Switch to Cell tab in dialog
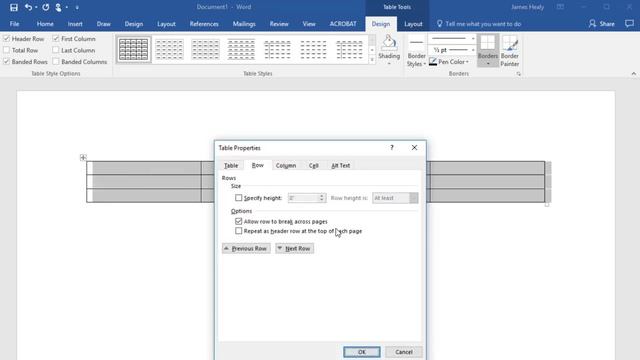This screenshot has width=640, height=360. (x=313, y=165)
